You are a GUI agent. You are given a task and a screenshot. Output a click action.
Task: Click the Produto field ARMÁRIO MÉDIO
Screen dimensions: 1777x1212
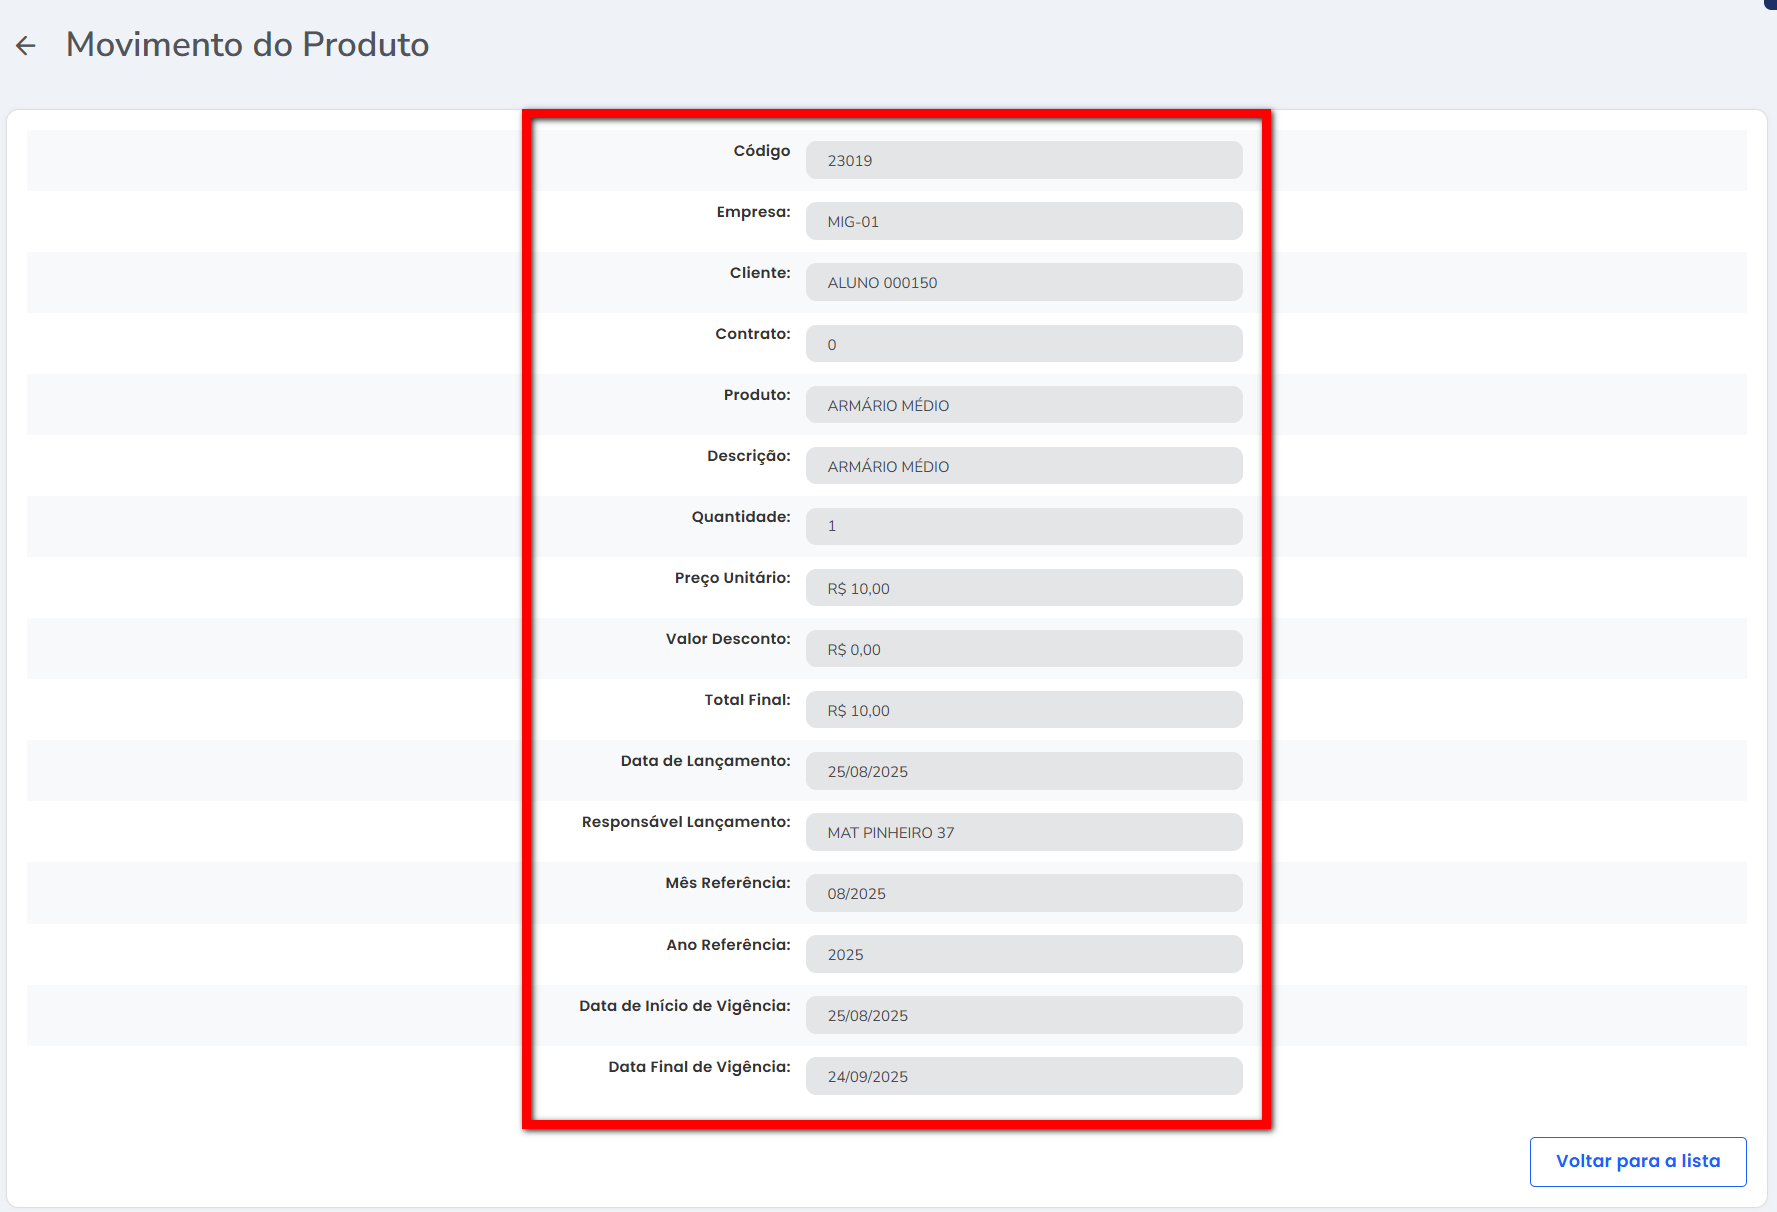tap(1023, 405)
